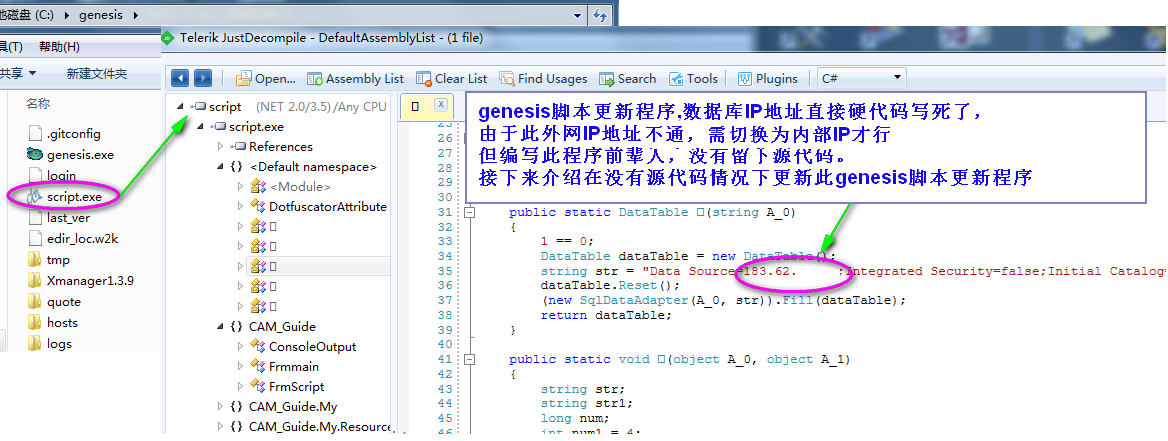This screenshot has width=1168, height=441.
Task: Select the References tree item
Action: click(x=280, y=147)
